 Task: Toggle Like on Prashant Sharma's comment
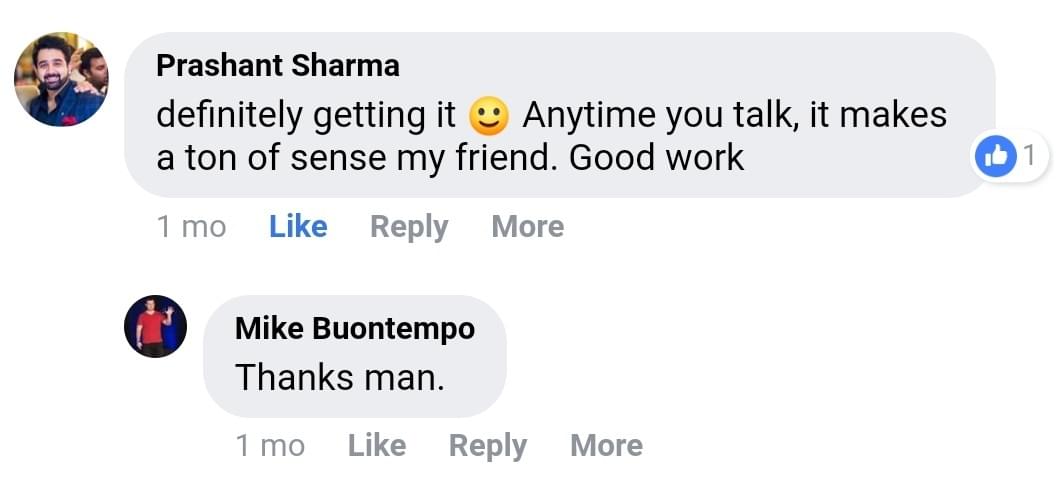(298, 227)
